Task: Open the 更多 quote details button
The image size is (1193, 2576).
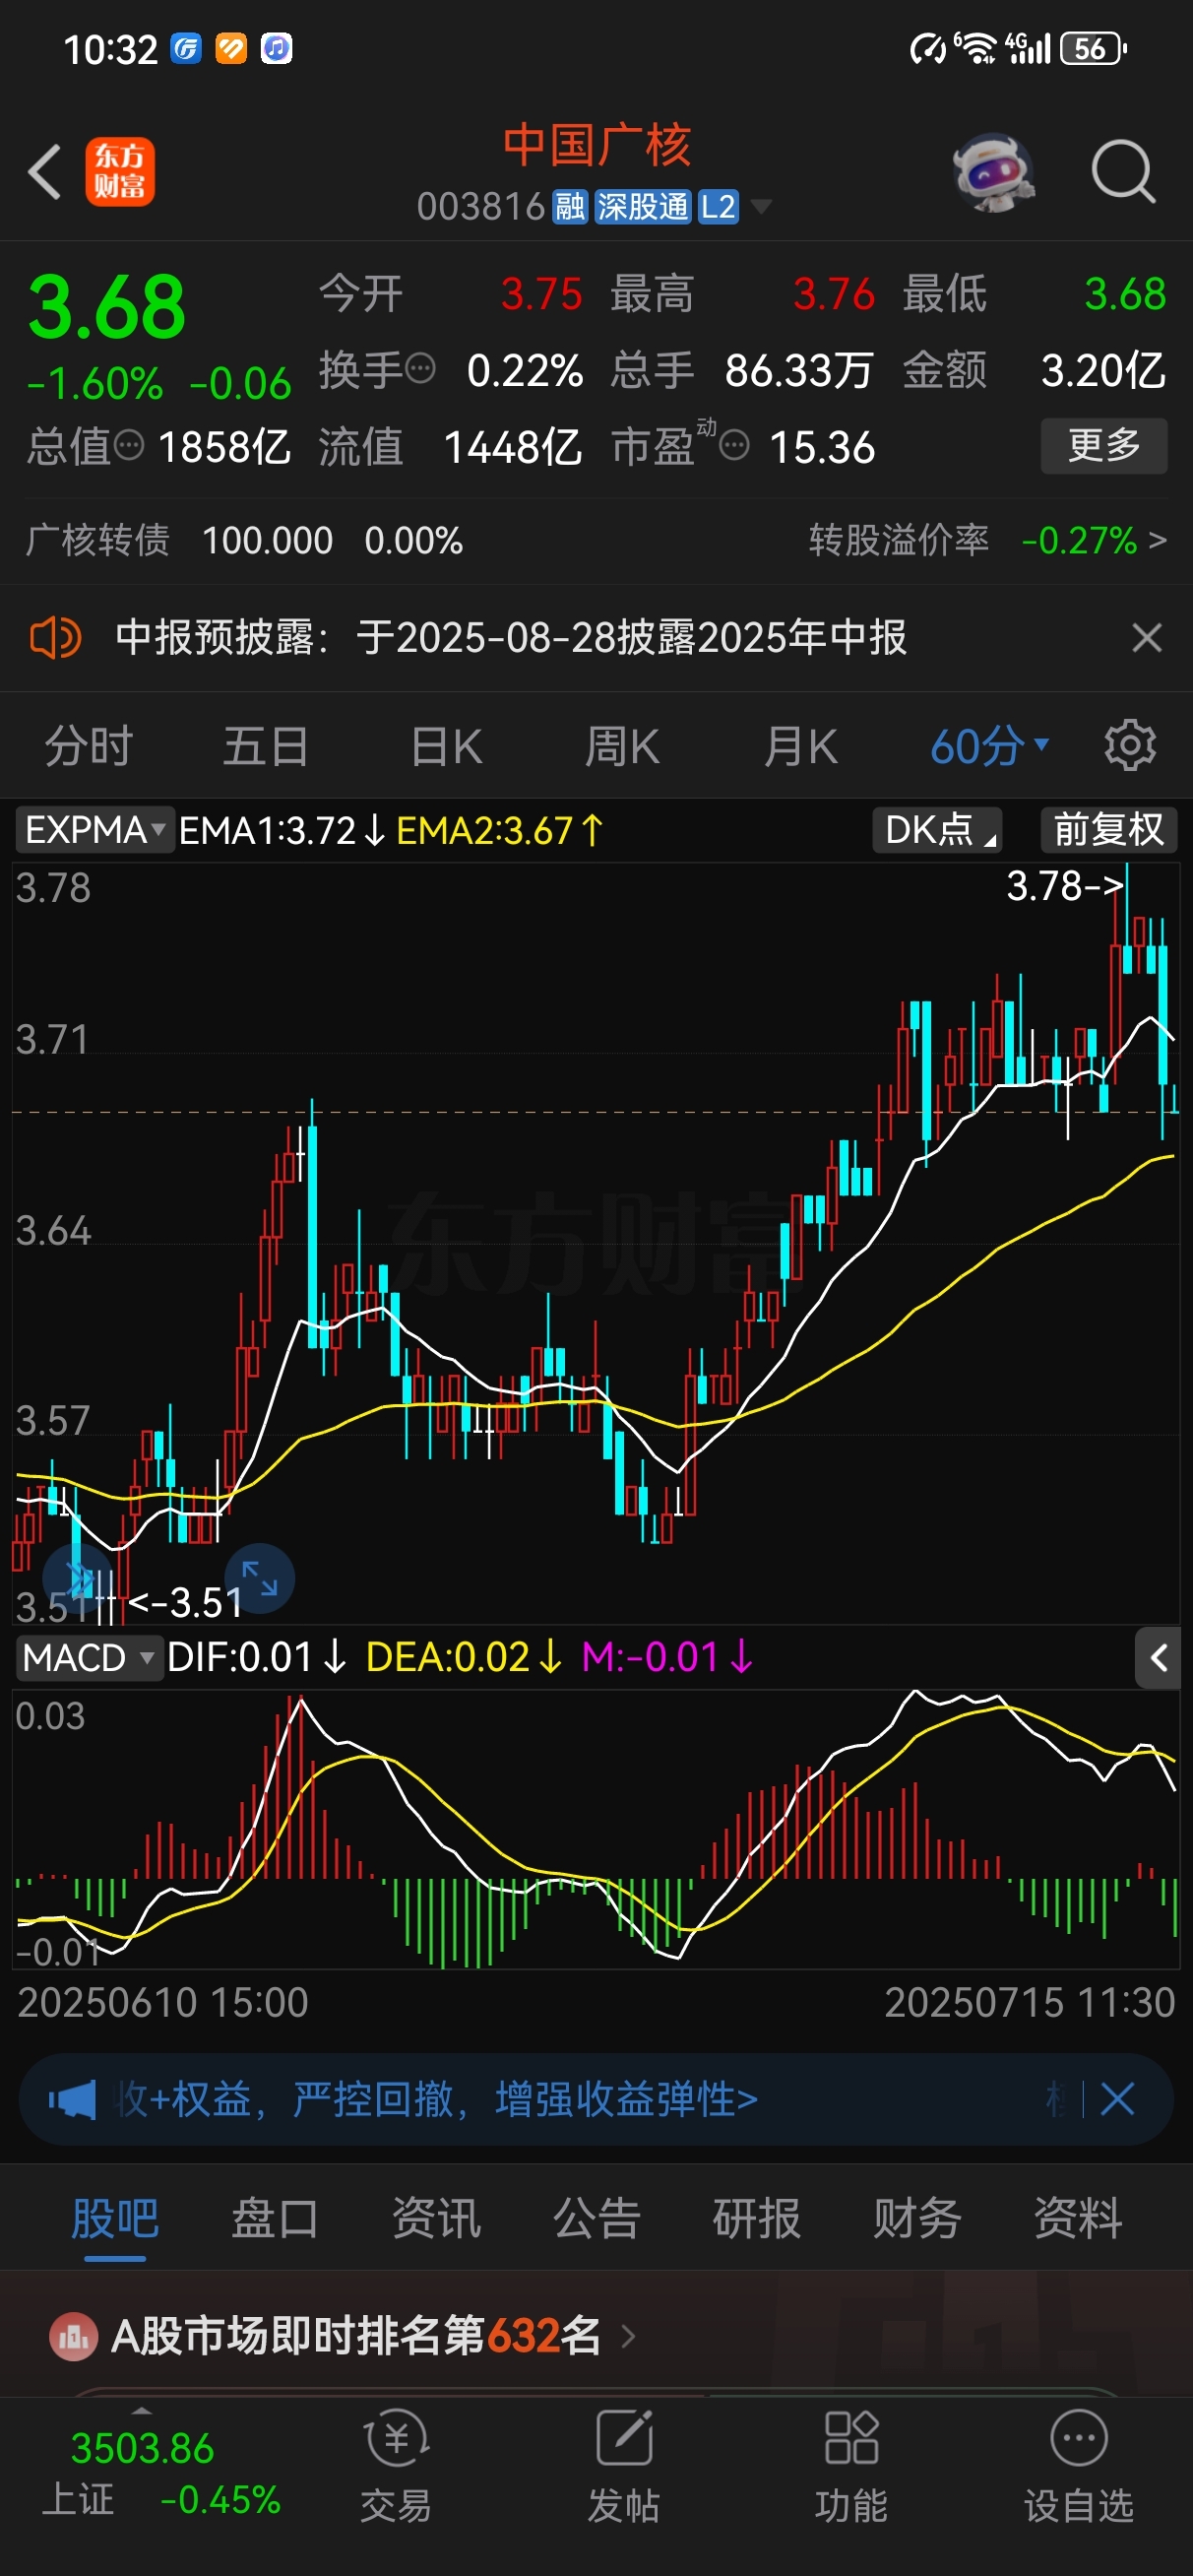Action: coord(1104,445)
